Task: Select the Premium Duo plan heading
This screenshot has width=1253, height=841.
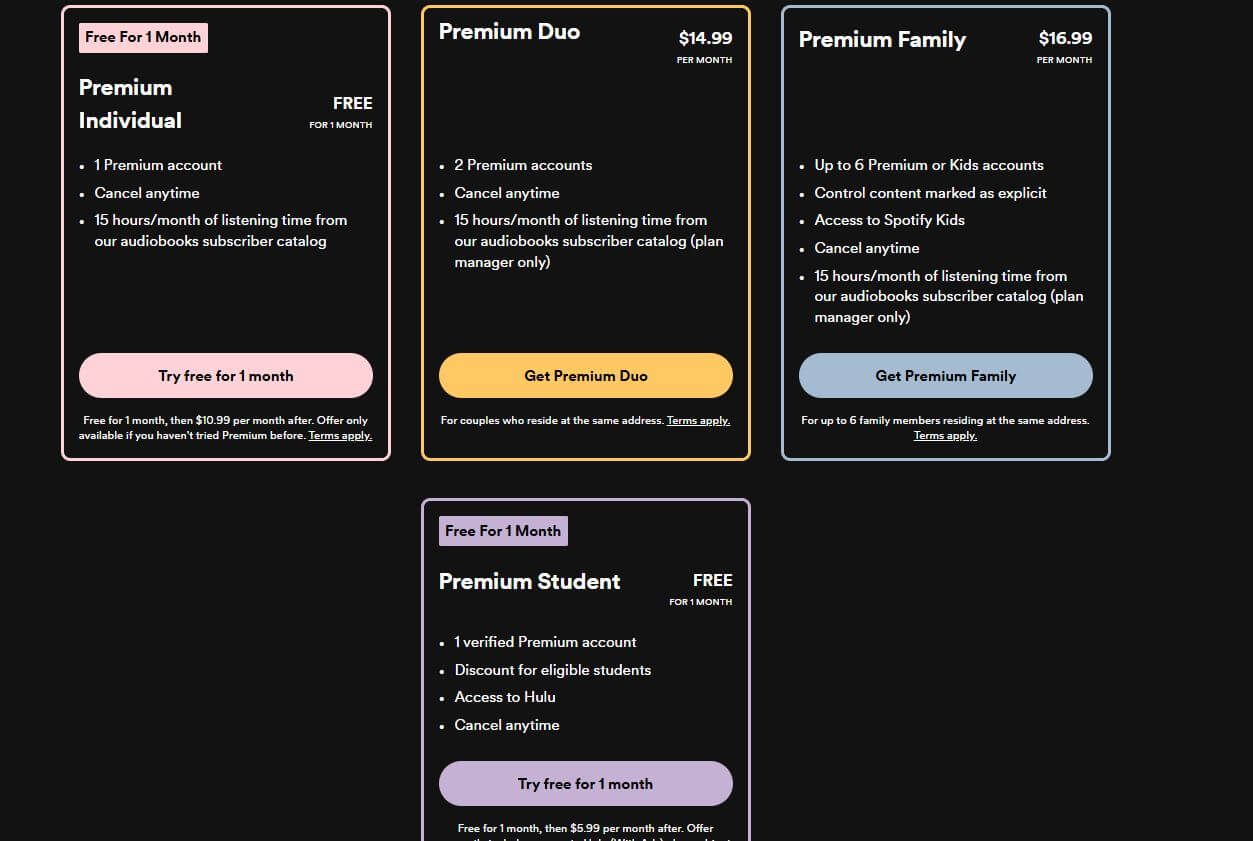Action: coord(509,31)
